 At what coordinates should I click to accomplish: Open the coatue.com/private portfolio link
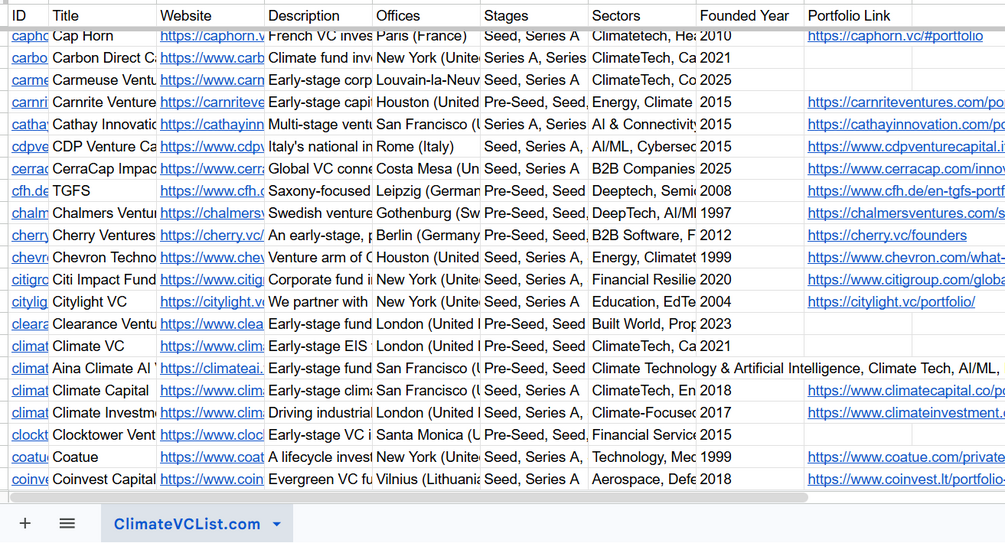pyautogui.click(x=906, y=457)
